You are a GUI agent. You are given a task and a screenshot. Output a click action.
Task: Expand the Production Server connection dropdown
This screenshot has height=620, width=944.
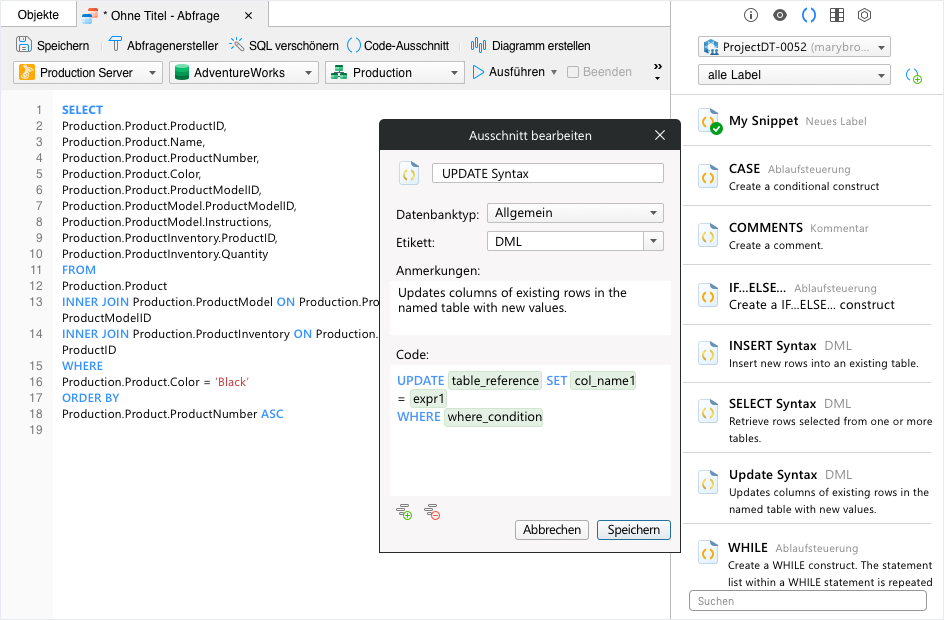tap(88, 73)
